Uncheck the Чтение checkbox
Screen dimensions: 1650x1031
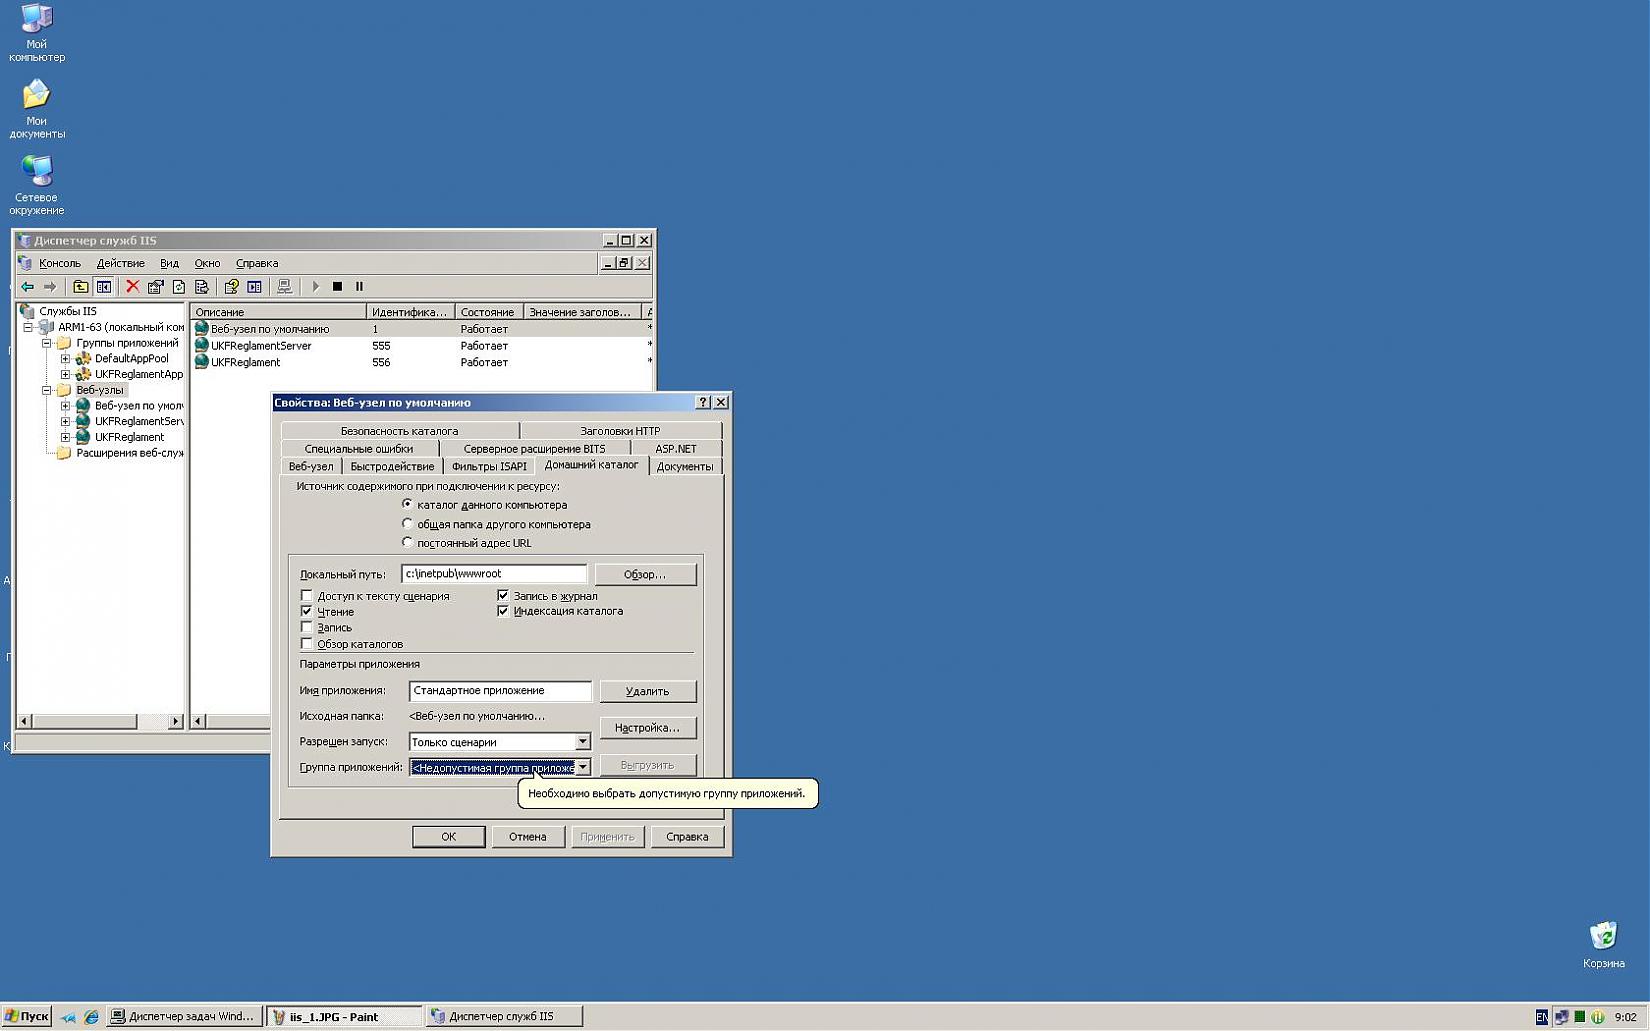307,611
